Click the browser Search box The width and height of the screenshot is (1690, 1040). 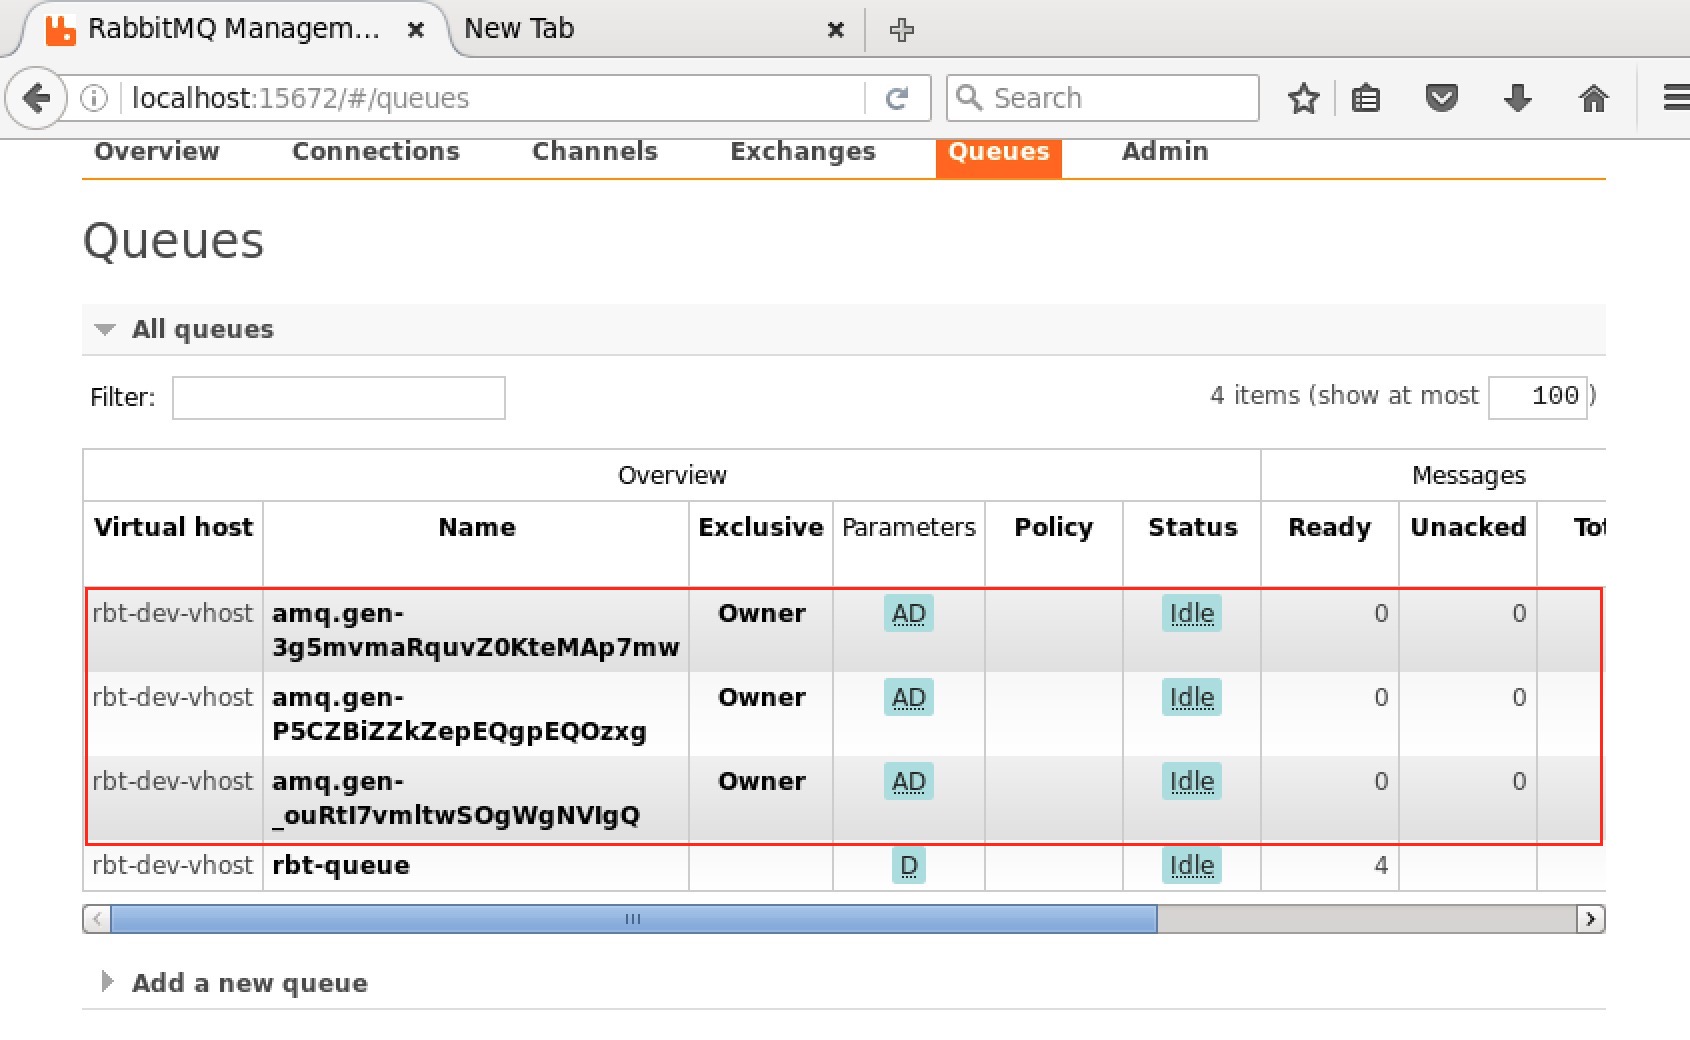click(1103, 98)
